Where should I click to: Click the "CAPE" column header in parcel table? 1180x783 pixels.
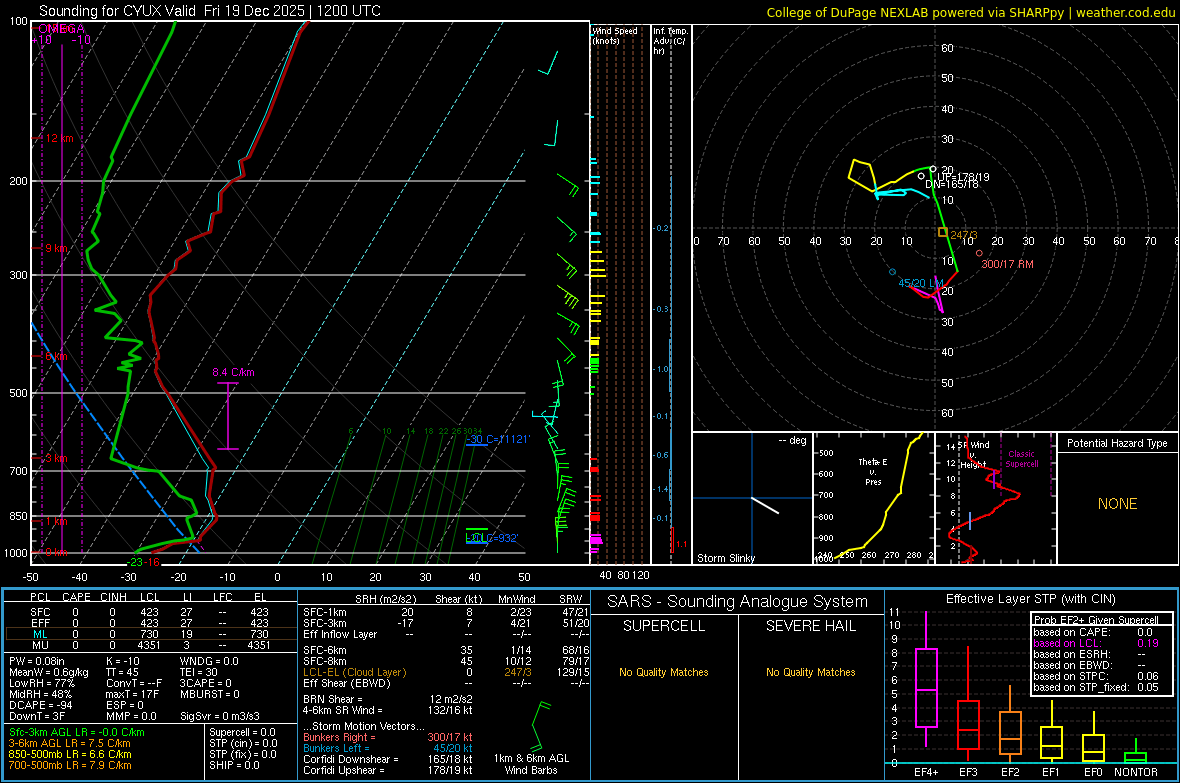coord(76,597)
